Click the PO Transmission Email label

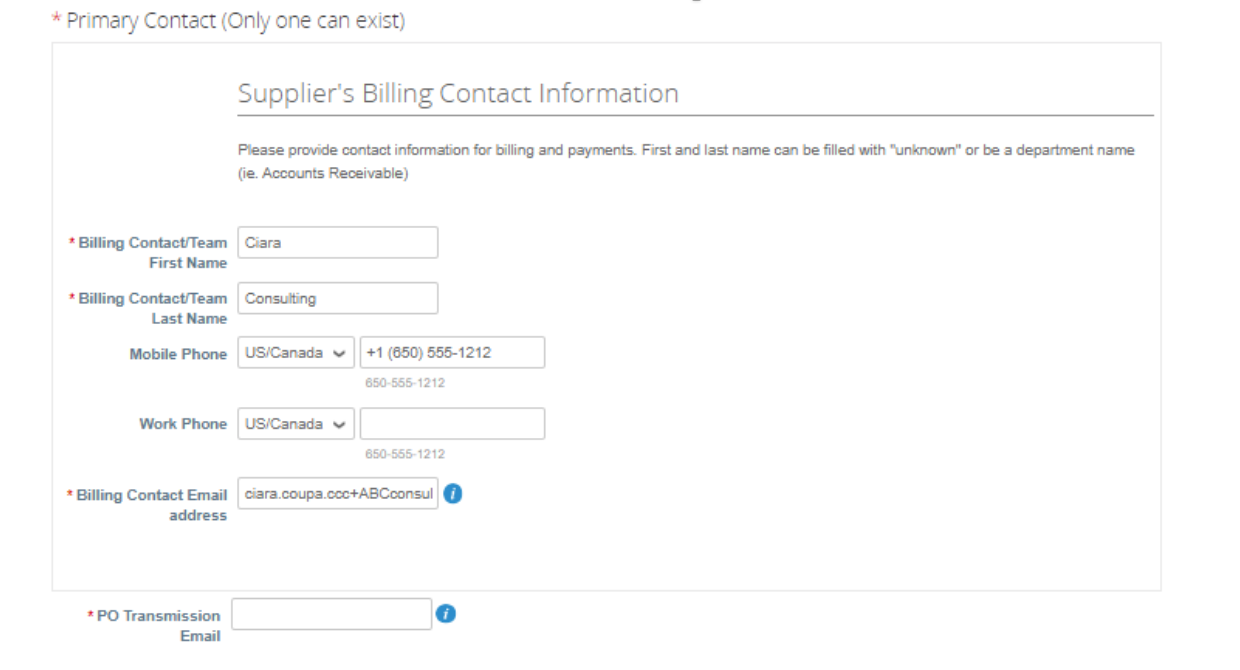158,625
